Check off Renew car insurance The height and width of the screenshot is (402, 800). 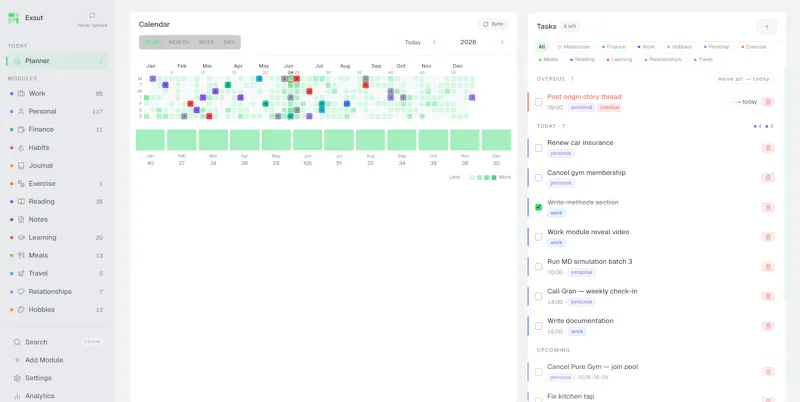pos(538,148)
